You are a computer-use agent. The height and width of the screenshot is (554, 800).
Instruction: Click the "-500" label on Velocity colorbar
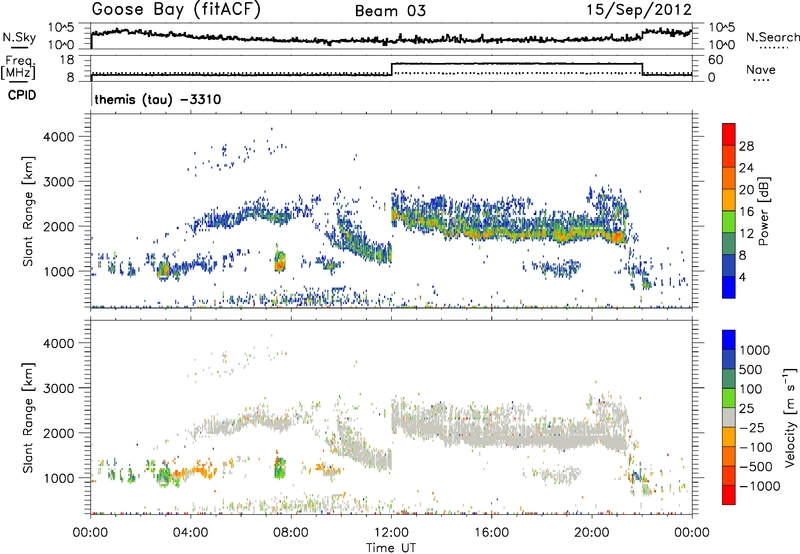(756, 467)
